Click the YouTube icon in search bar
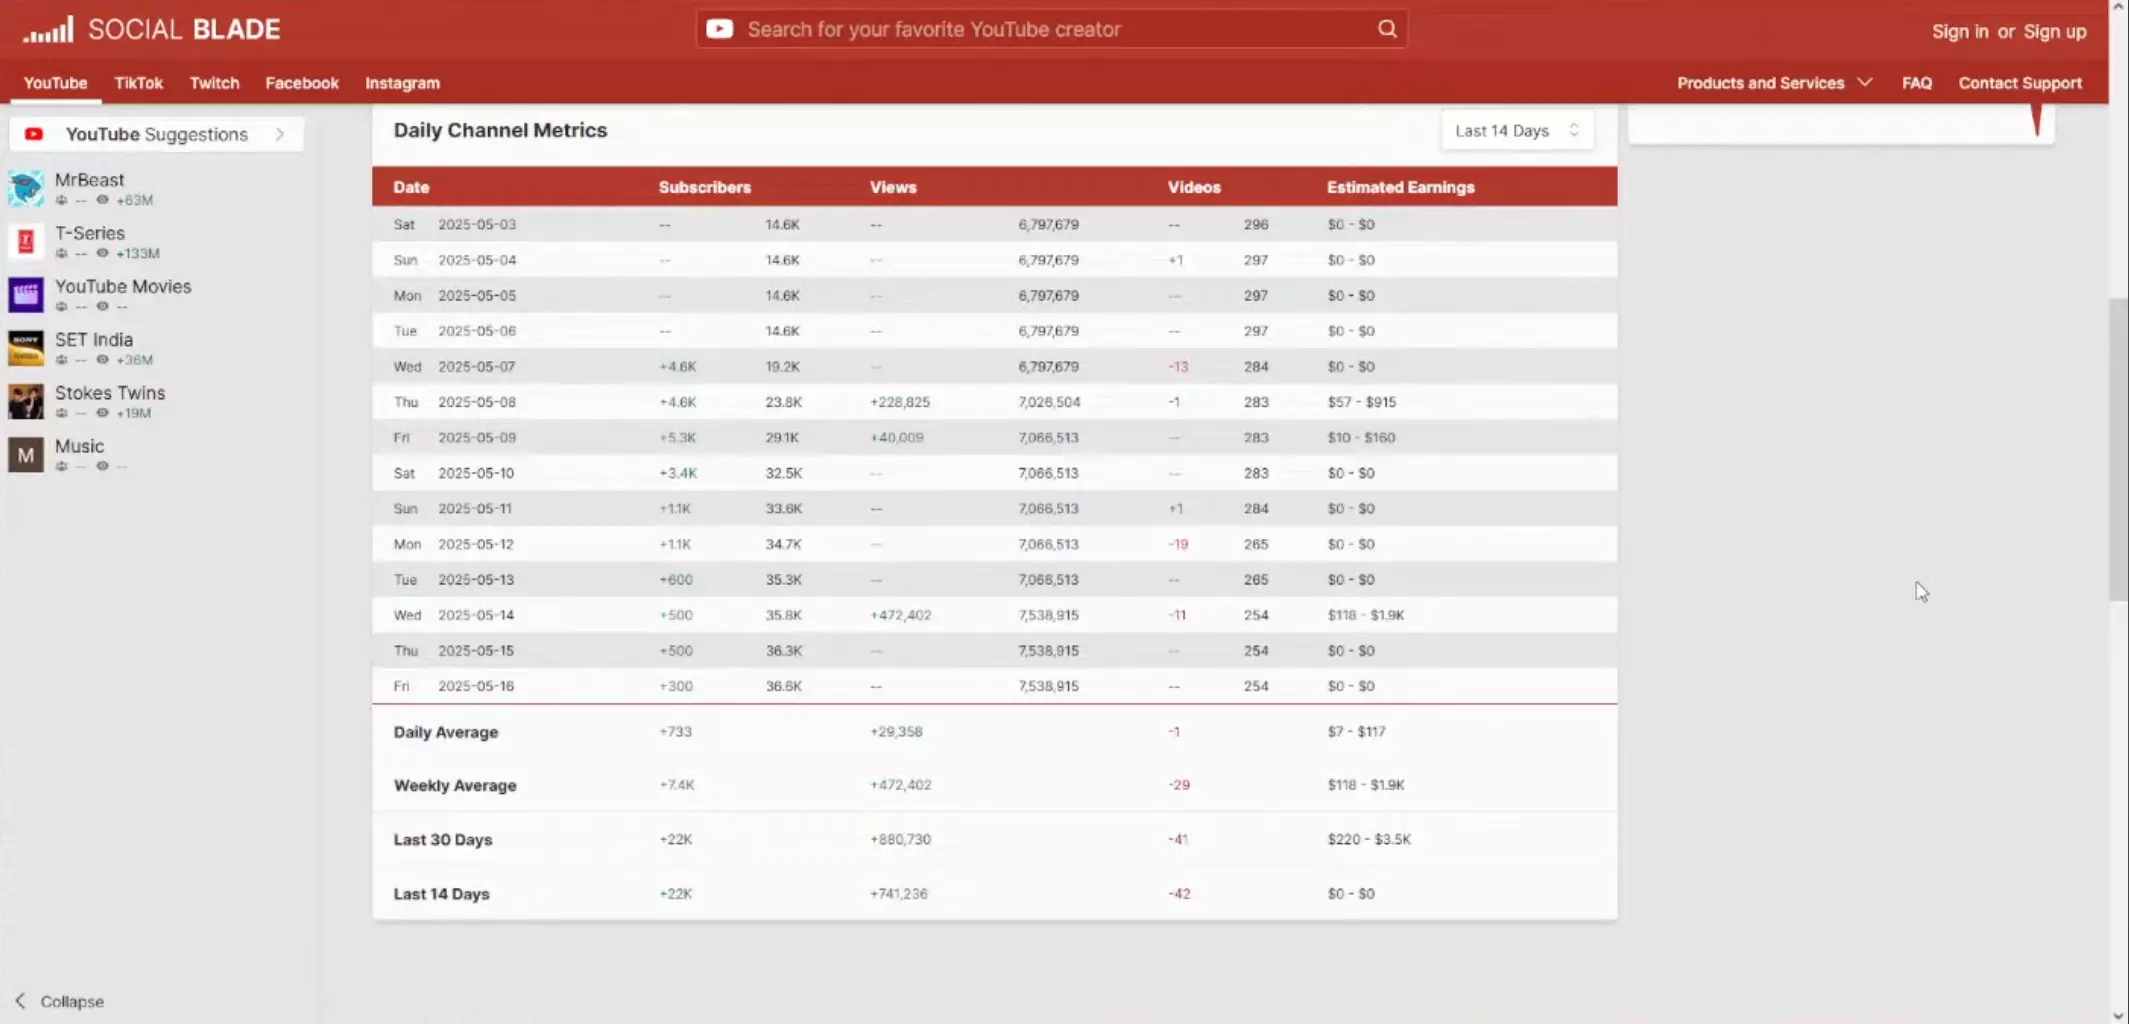Viewport: 2129px width, 1024px height. [x=719, y=29]
